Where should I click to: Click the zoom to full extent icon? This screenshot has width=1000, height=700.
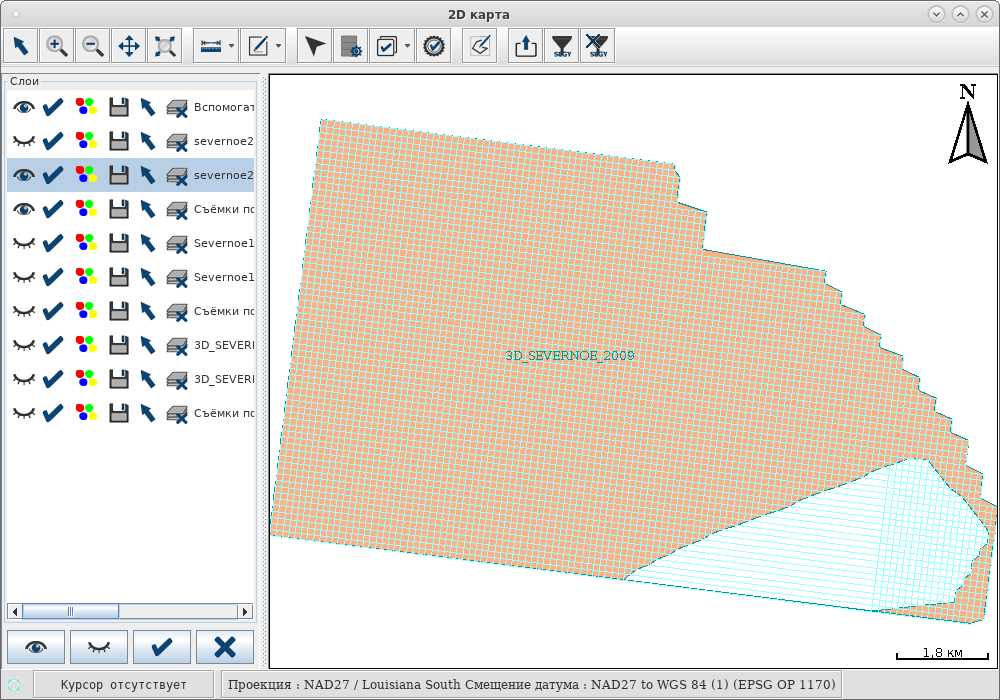(x=165, y=46)
